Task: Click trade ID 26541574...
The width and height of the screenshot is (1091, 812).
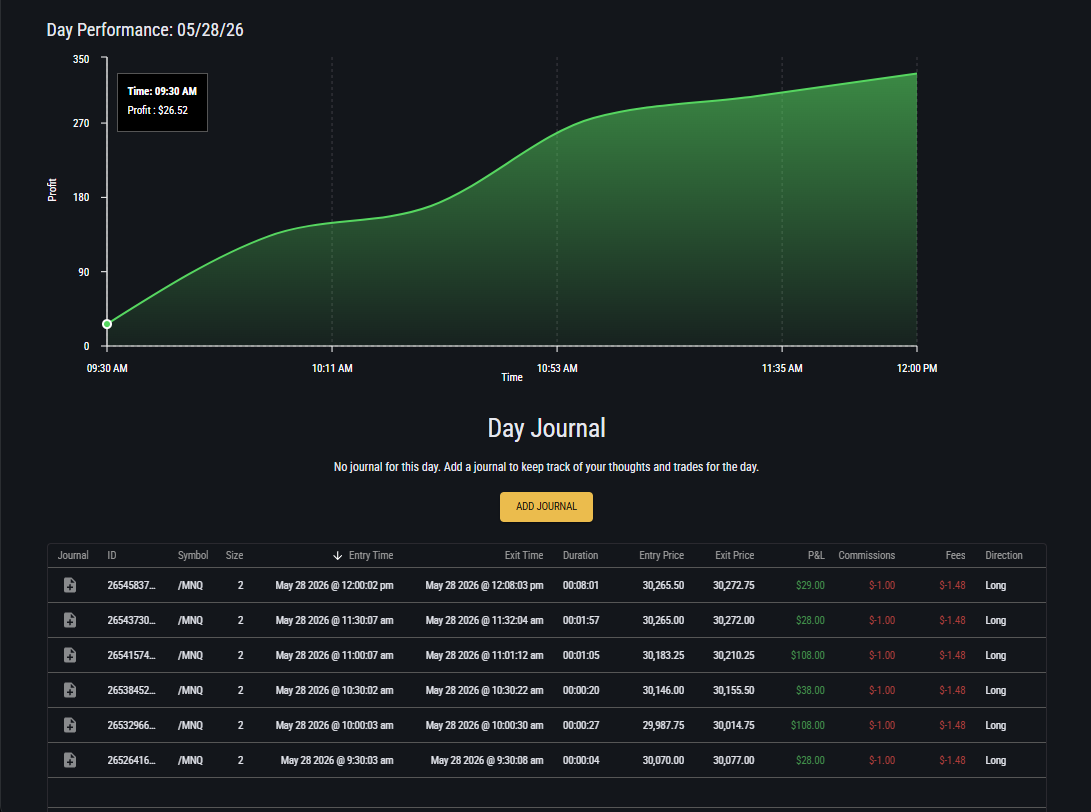Action: click(x=132, y=655)
